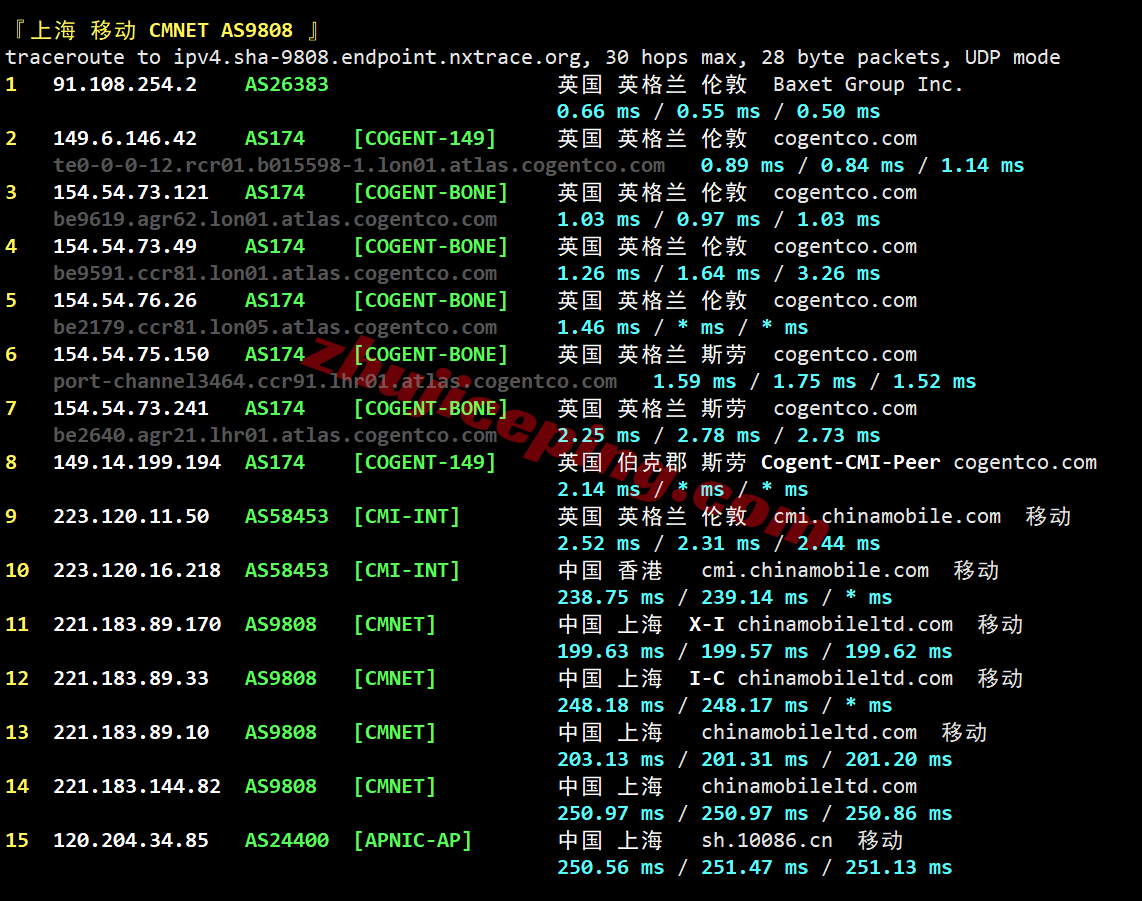Click latency 1.14 ms on hop 2
Viewport: 1142px width, 901px height.
(982, 165)
